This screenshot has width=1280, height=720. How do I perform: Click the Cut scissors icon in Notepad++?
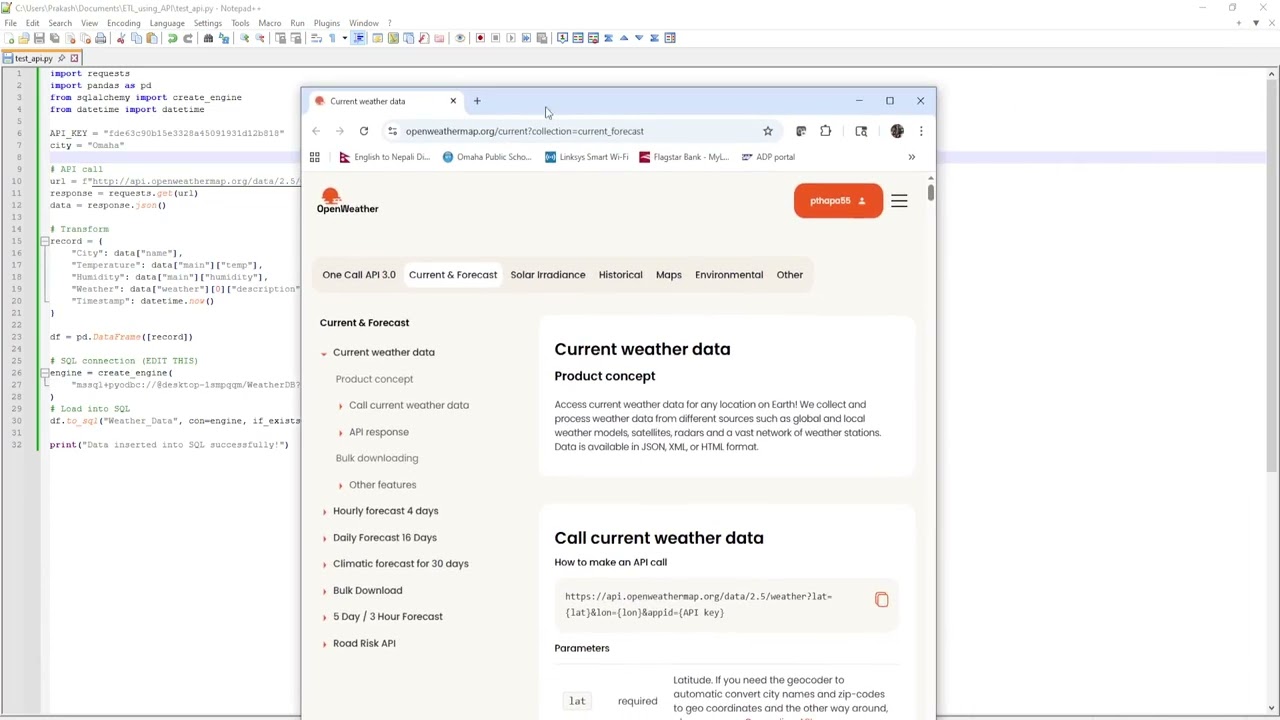pos(121,38)
